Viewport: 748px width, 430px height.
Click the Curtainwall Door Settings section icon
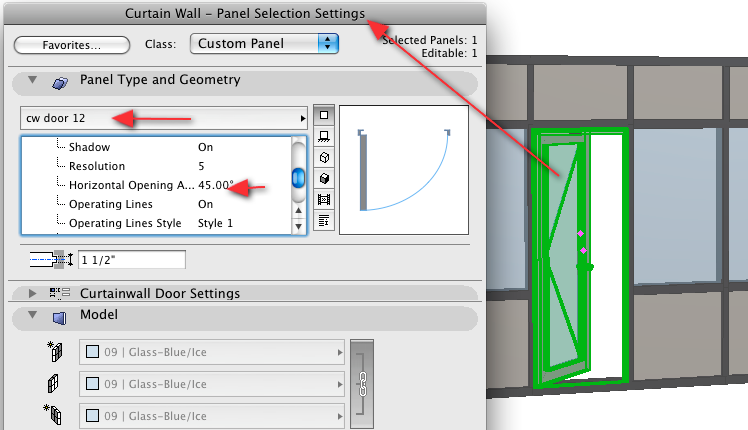point(60,293)
